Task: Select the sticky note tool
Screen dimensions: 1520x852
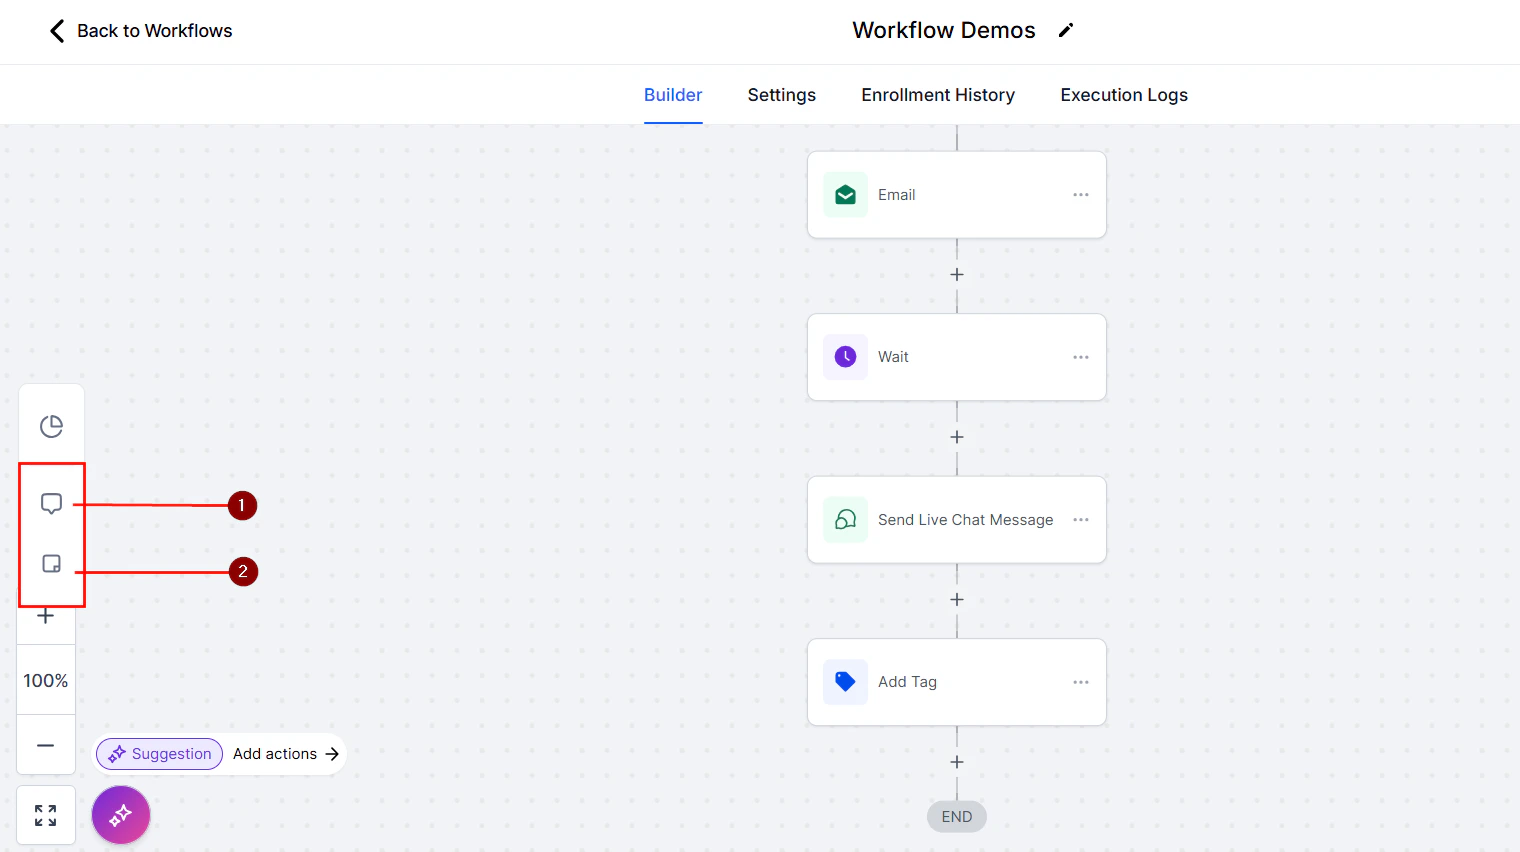Action: [x=51, y=563]
